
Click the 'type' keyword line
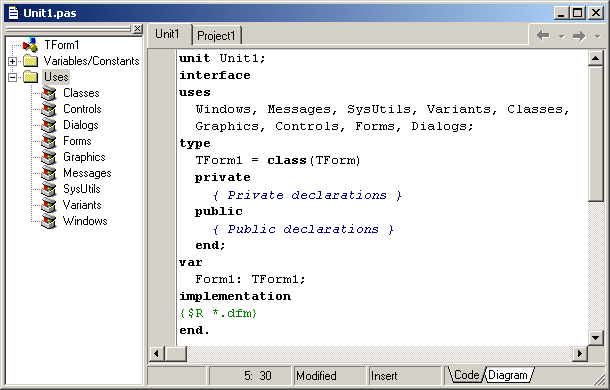(x=195, y=144)
